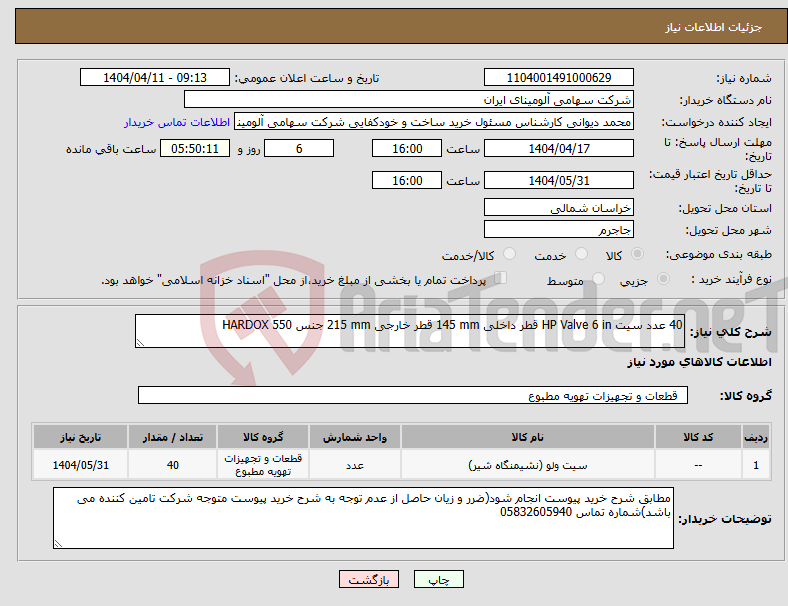The image size is (788, 606).
Task: Click the تاریخ نیاز column header
Action: point(80,437)
